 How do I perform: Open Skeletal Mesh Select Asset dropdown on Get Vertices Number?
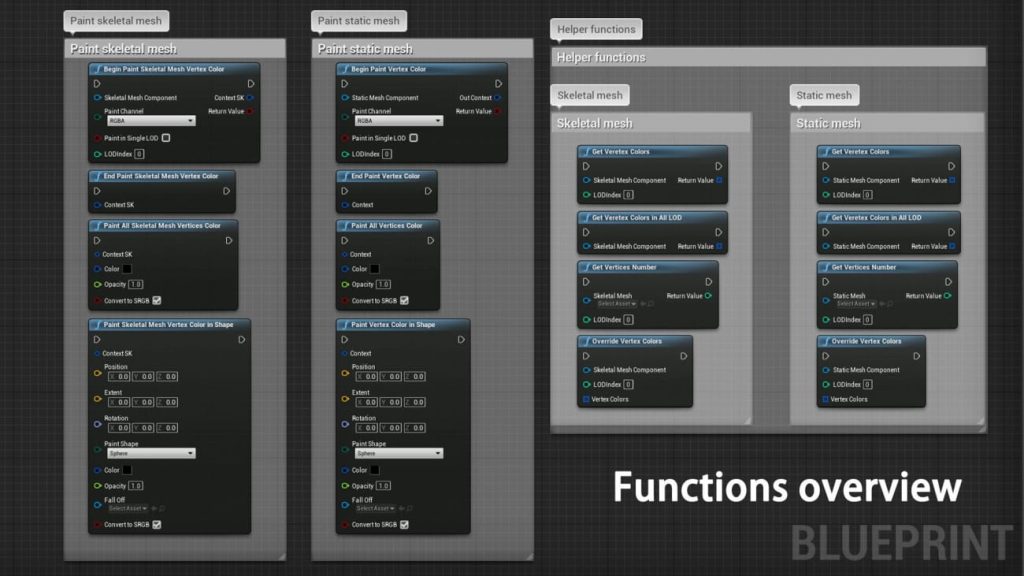pos(616,304)
